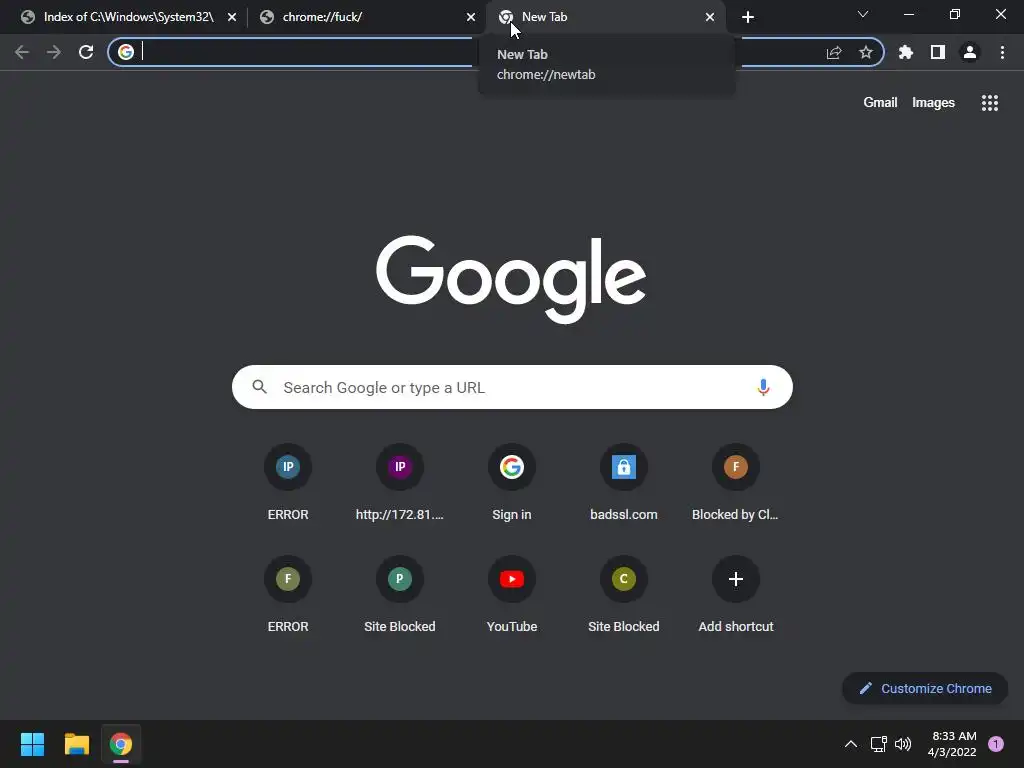Screen dimensions: 1024x768
Task: Toggle the side panel icon
Action: point(938,52)
